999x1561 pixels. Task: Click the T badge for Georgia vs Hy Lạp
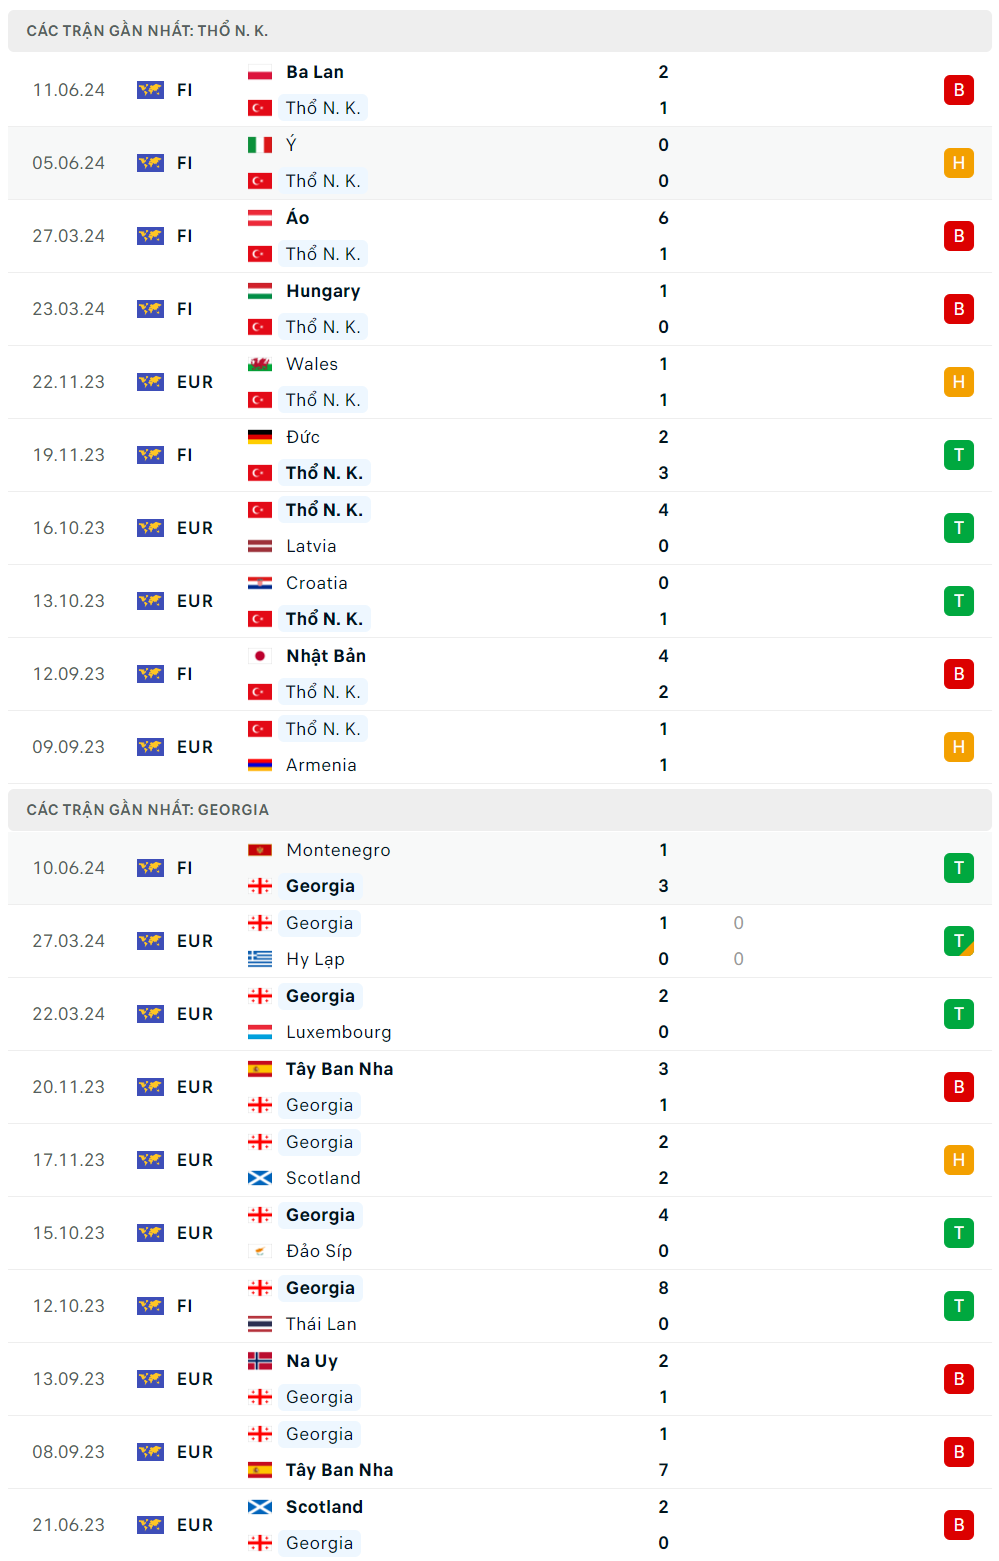(x=959, y=941)
